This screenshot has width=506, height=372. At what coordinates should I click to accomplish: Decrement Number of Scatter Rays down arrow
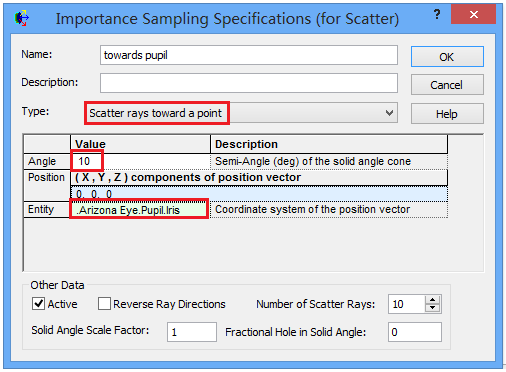pos(432,308)
